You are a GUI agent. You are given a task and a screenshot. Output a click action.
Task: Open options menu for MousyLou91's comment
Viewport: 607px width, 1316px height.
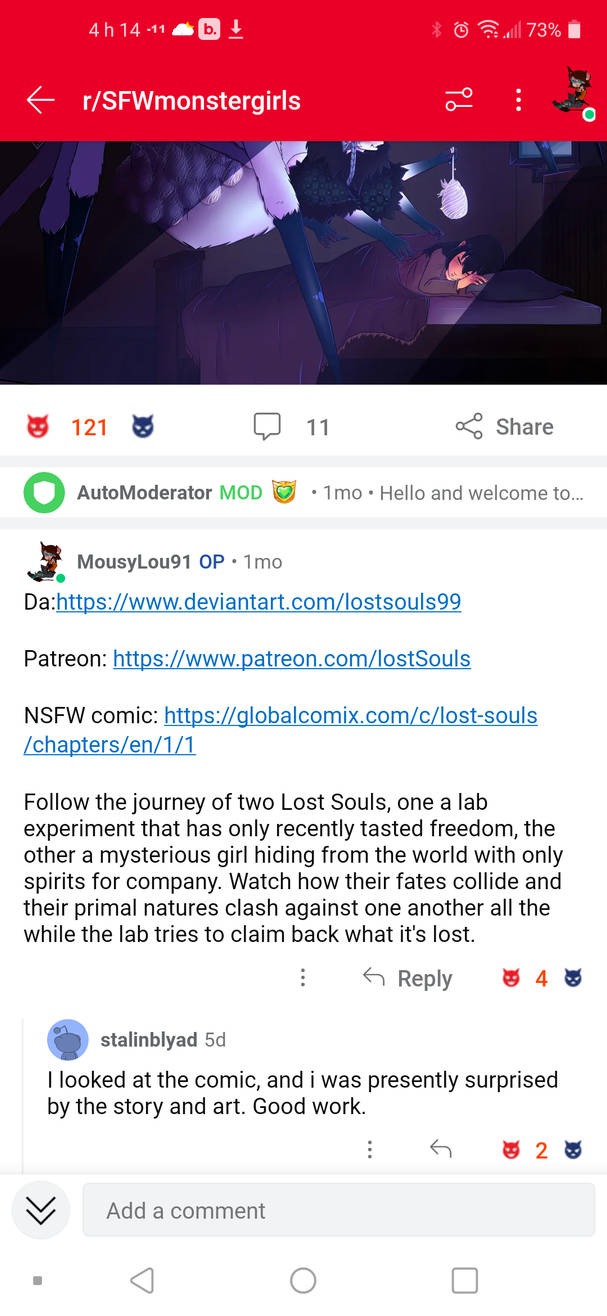303,978
